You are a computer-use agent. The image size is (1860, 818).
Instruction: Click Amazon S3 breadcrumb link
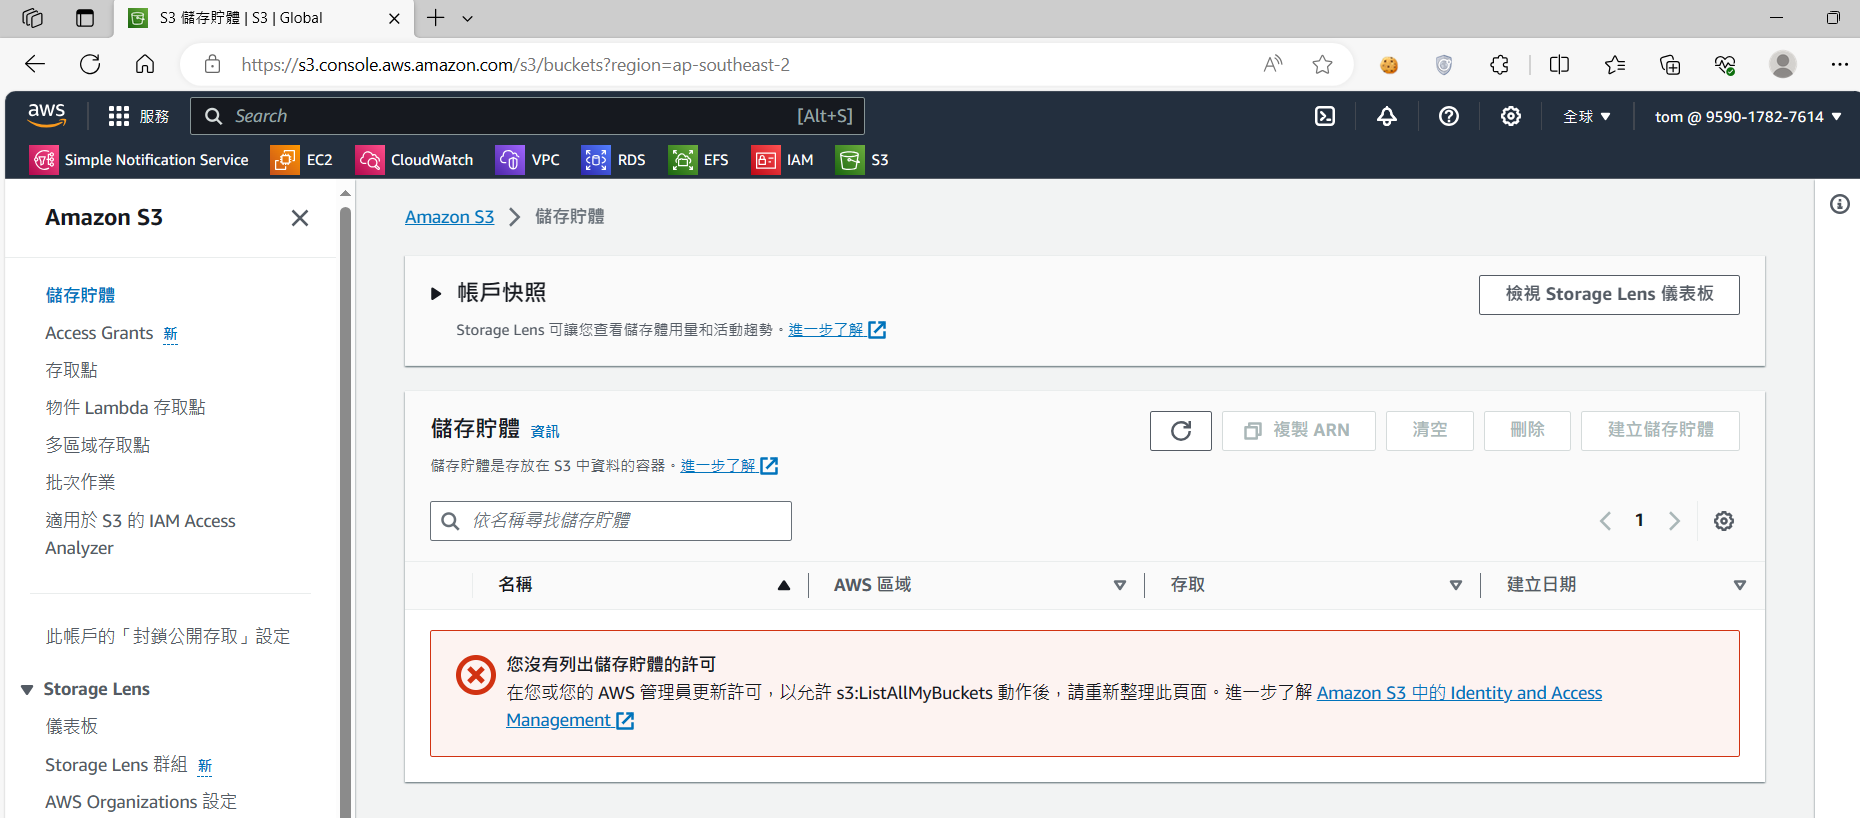(x=449, y=217)
